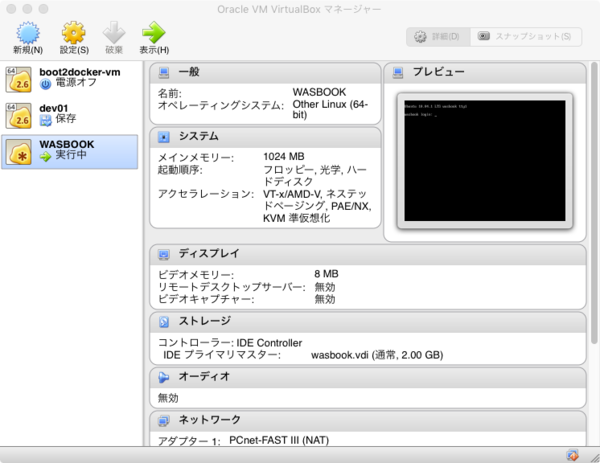
Task: Click the ディスプレイ display section icon
Action: (164, 254)
